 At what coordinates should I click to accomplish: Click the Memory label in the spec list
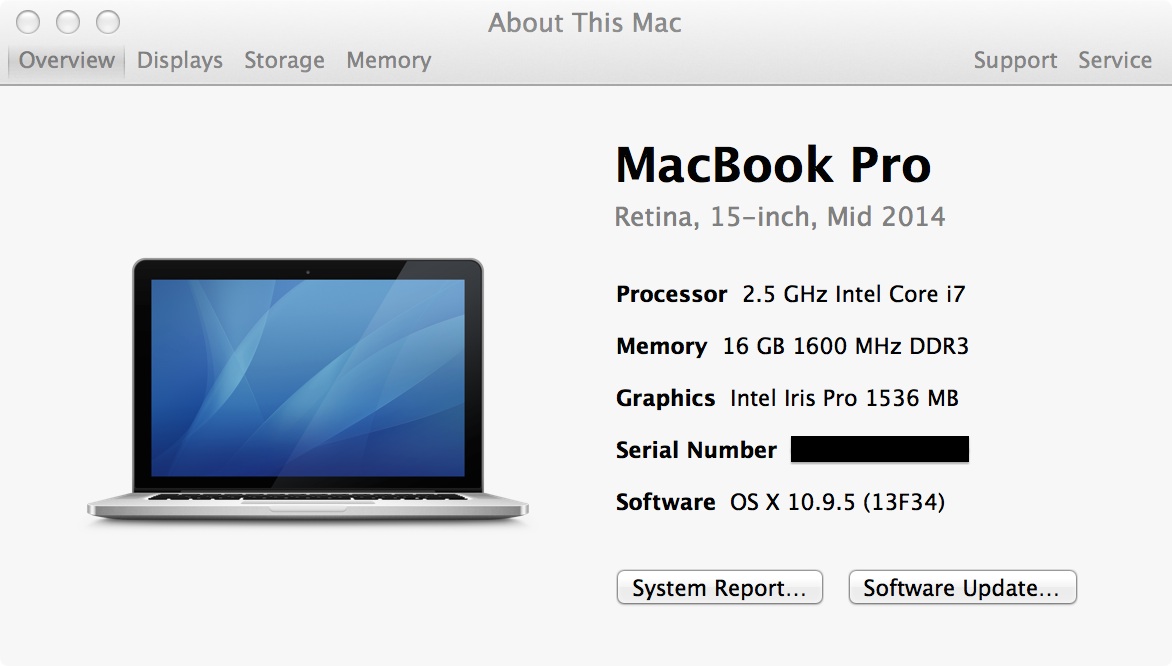pos(661,346)
